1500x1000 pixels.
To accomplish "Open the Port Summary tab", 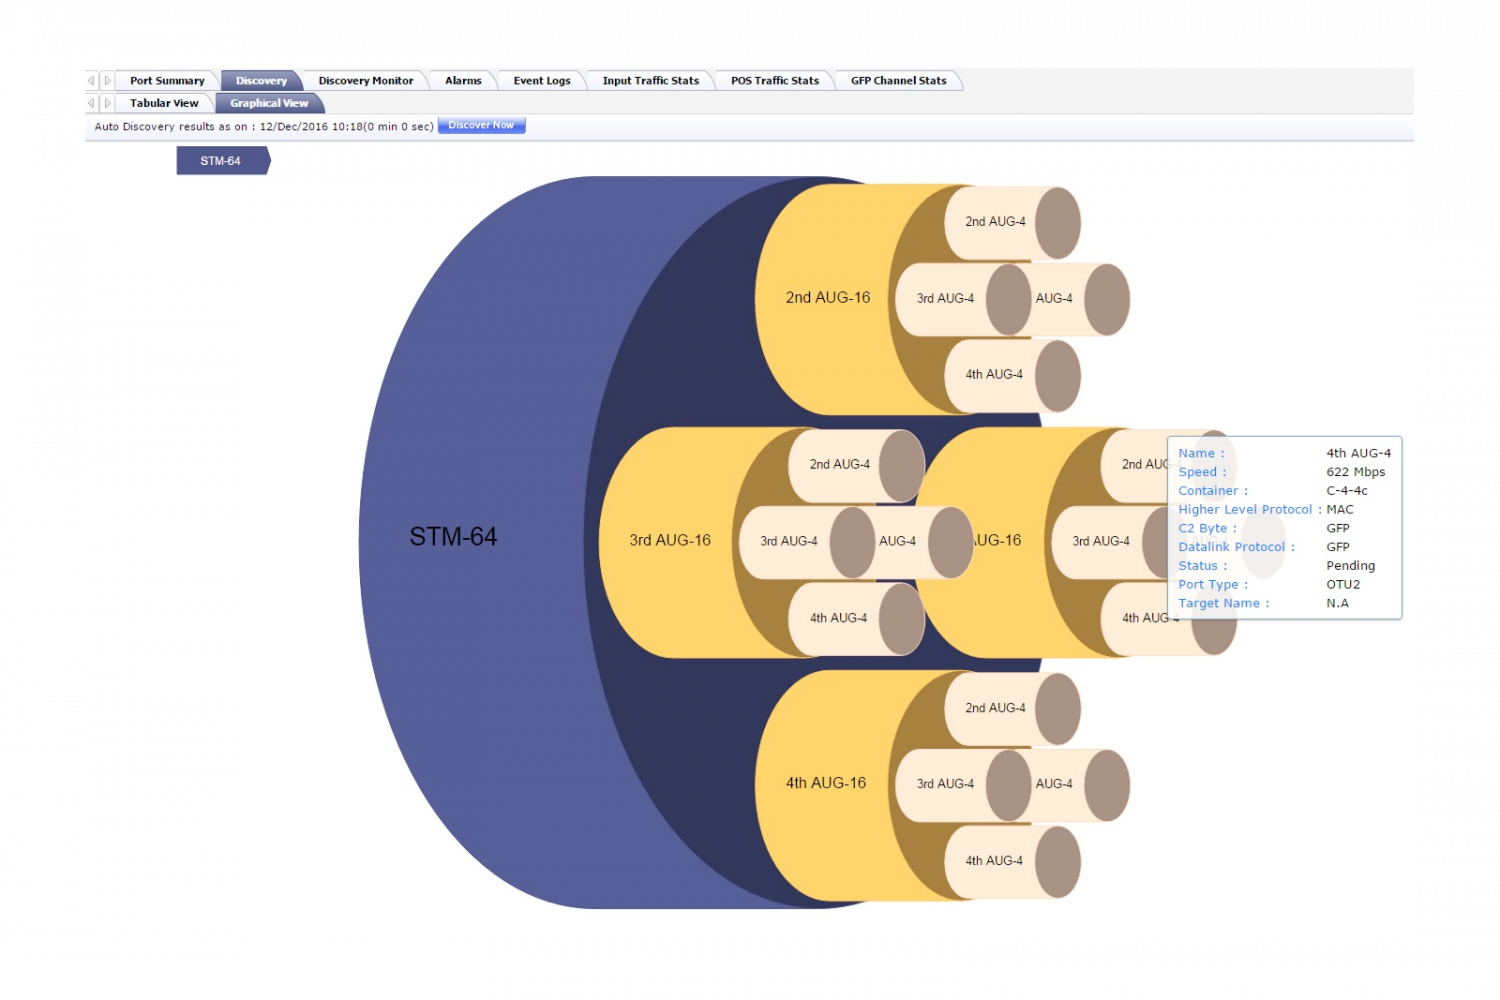I will pyautogui.click(x=167, y=81).
